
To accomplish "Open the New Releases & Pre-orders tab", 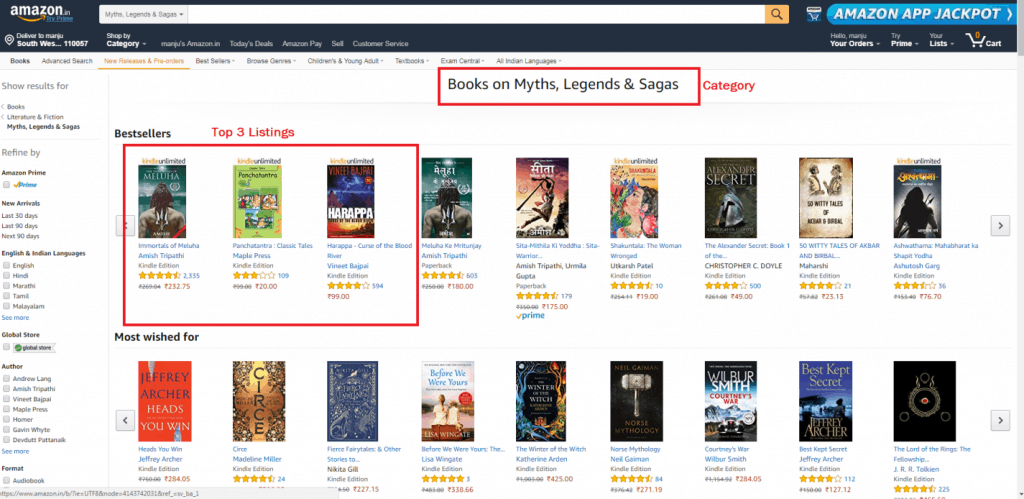I will click(x=144, y=61).
